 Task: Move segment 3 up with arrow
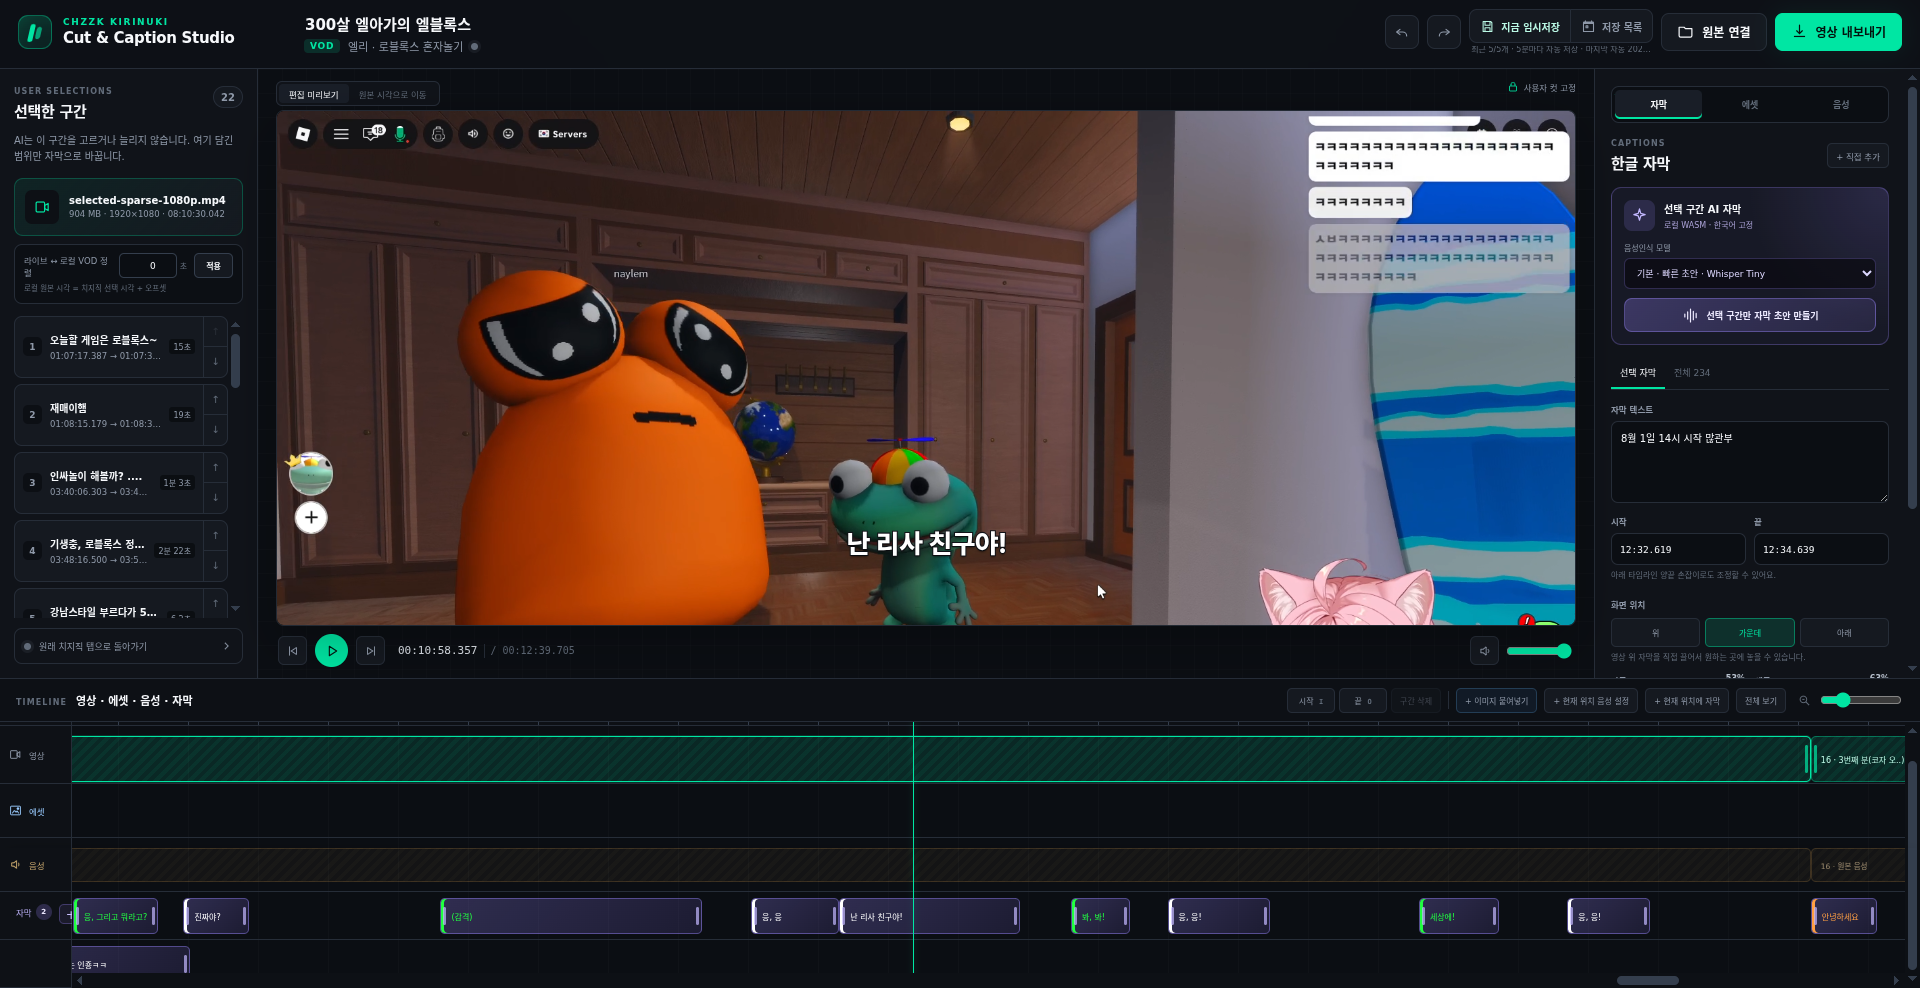tap(215, 467)
